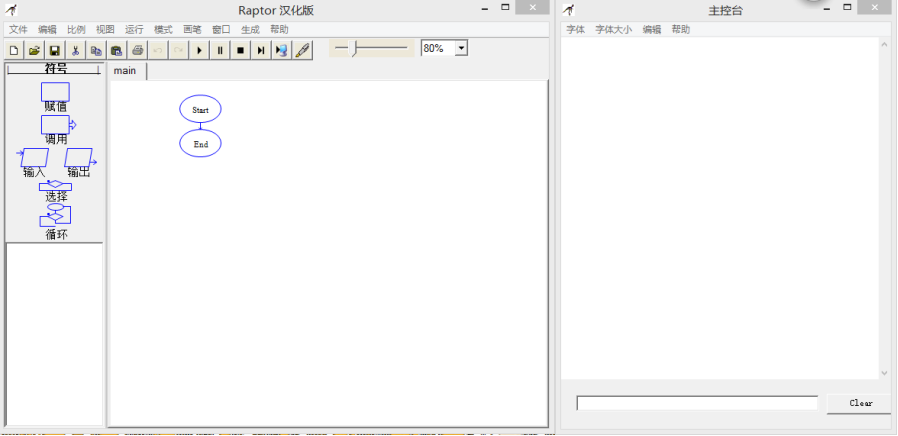Click the Start oval in flowchart
Viewport: 898px width, 436px height.
[x=200, y=109]
